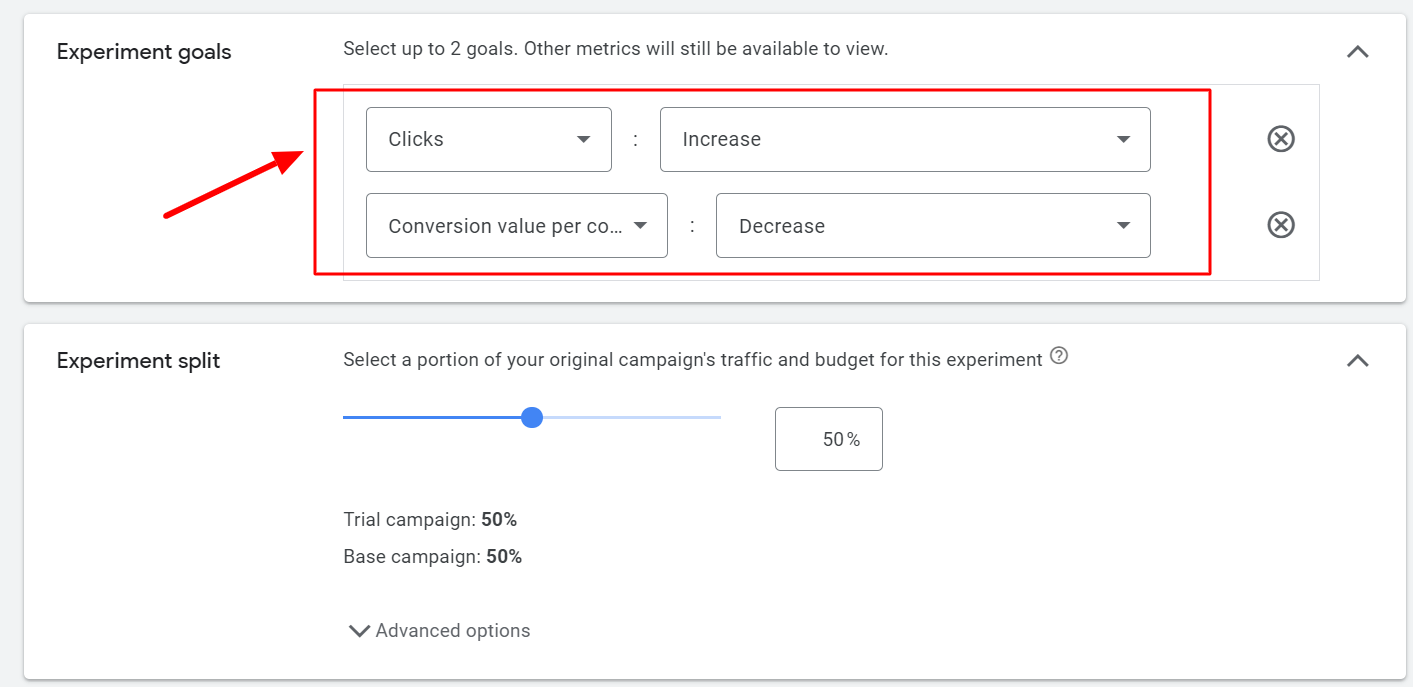Click the blue experiment split slider handle
Viewport: 1413px width, 687px height.
(x=532, y=417)
